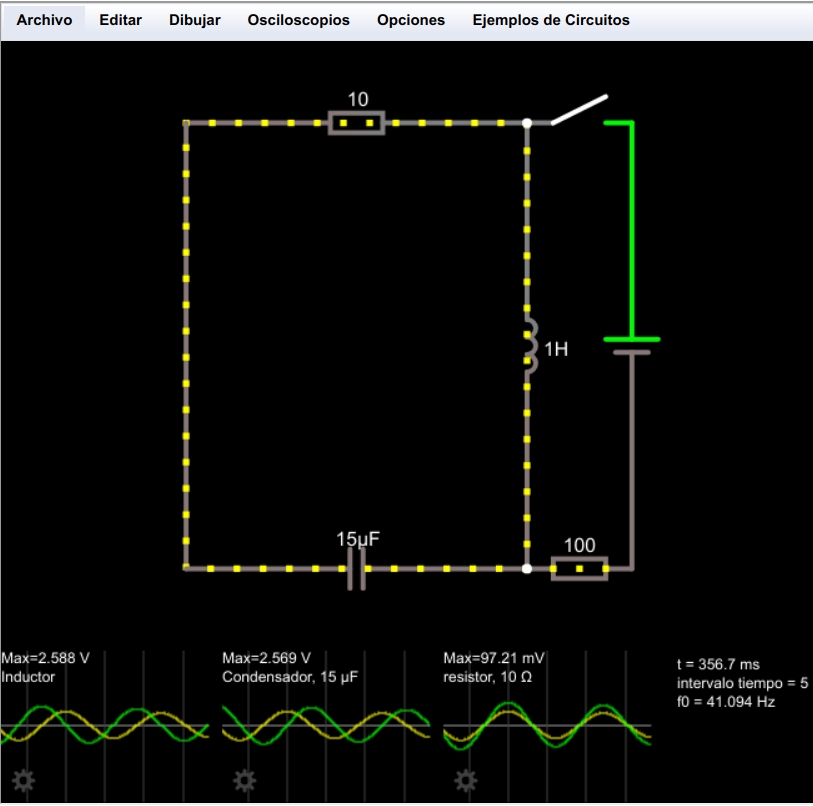Open resistor scope settings gear
Screen dimensions: 813x806
point(464,781)
